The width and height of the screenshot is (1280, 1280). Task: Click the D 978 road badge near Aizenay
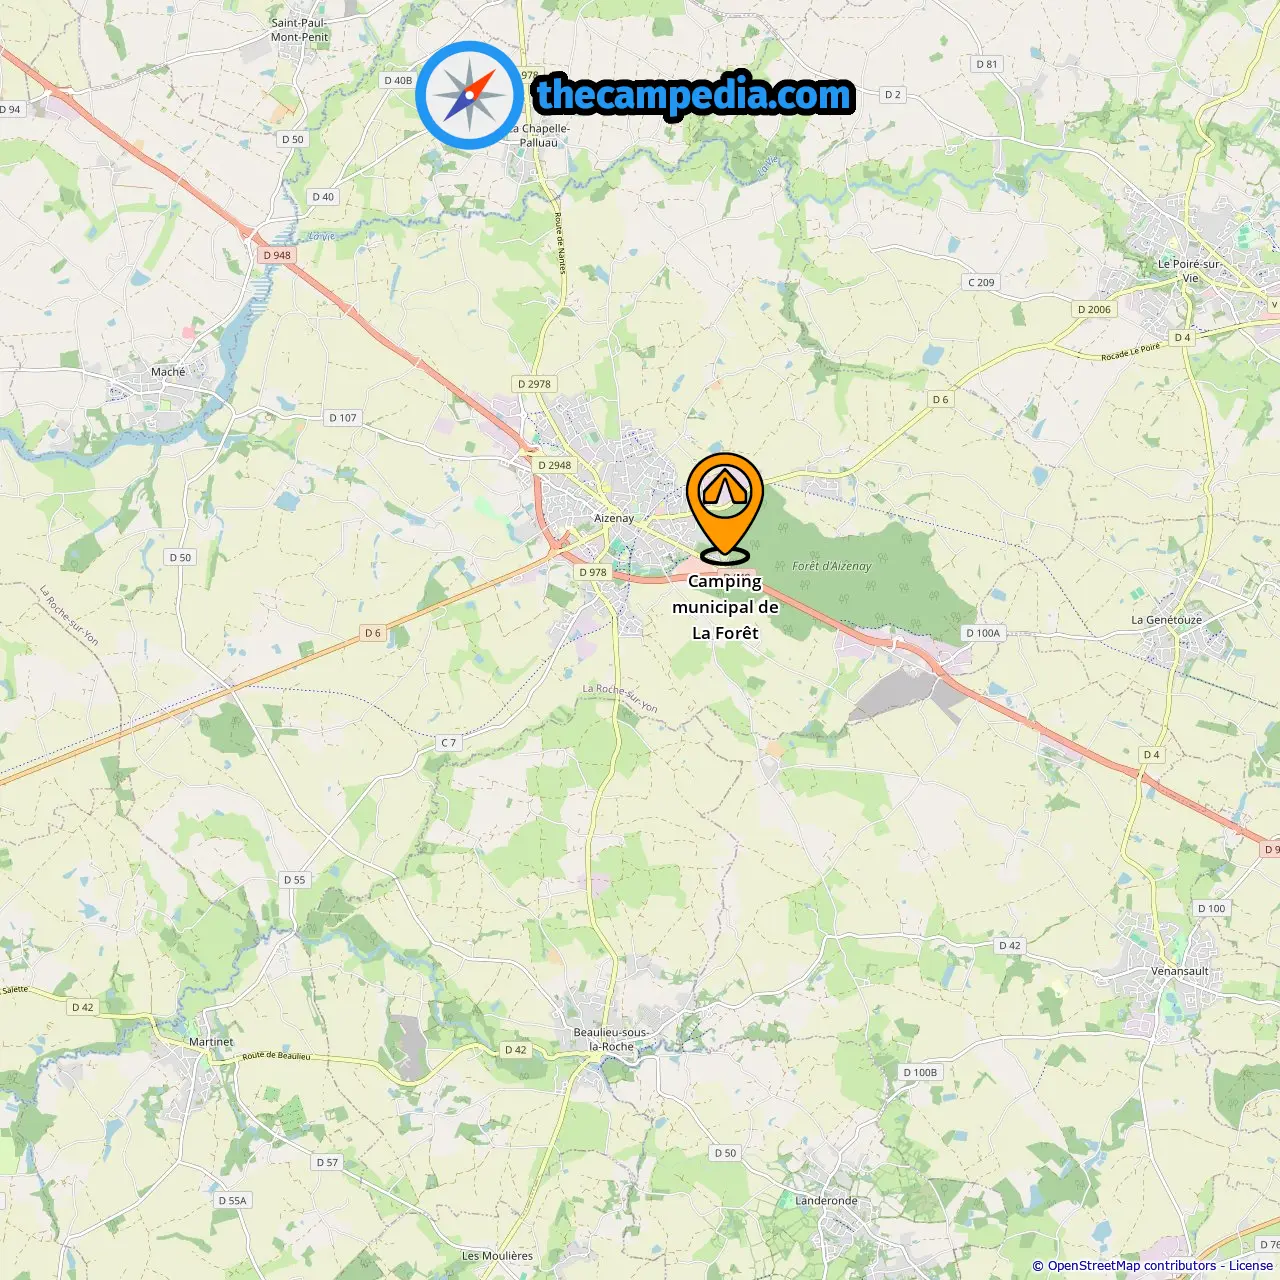click(x=593, y=572)
